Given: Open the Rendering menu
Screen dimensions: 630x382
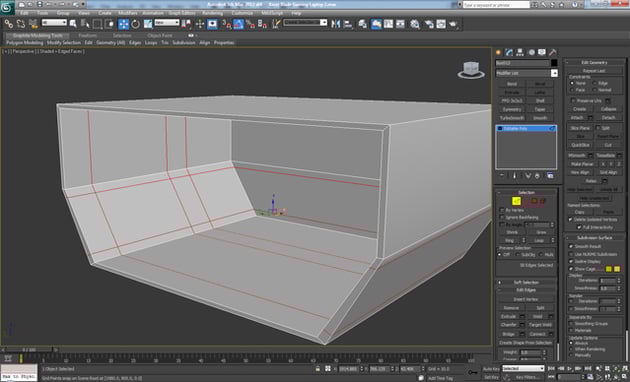Looking at the screenshot, I should (x=213, y=13).
